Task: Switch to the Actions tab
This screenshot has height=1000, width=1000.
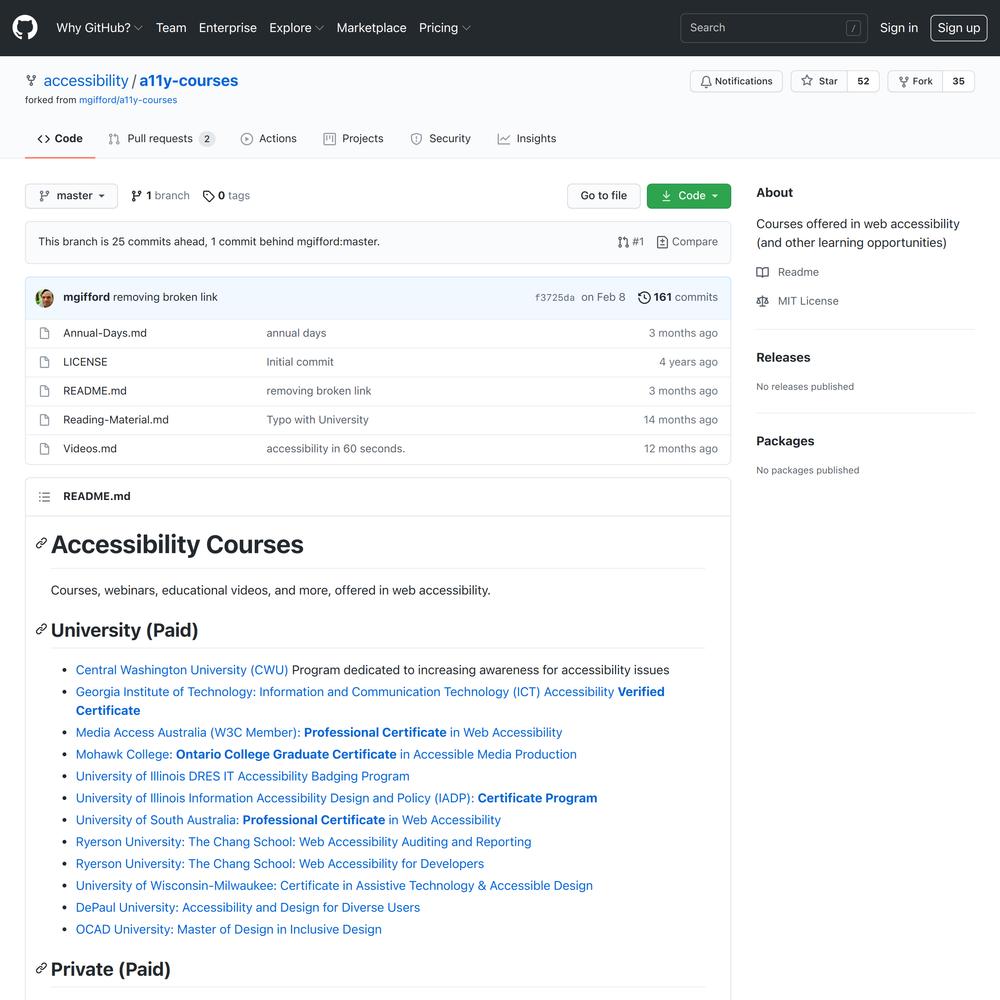Action: (268, 138)
